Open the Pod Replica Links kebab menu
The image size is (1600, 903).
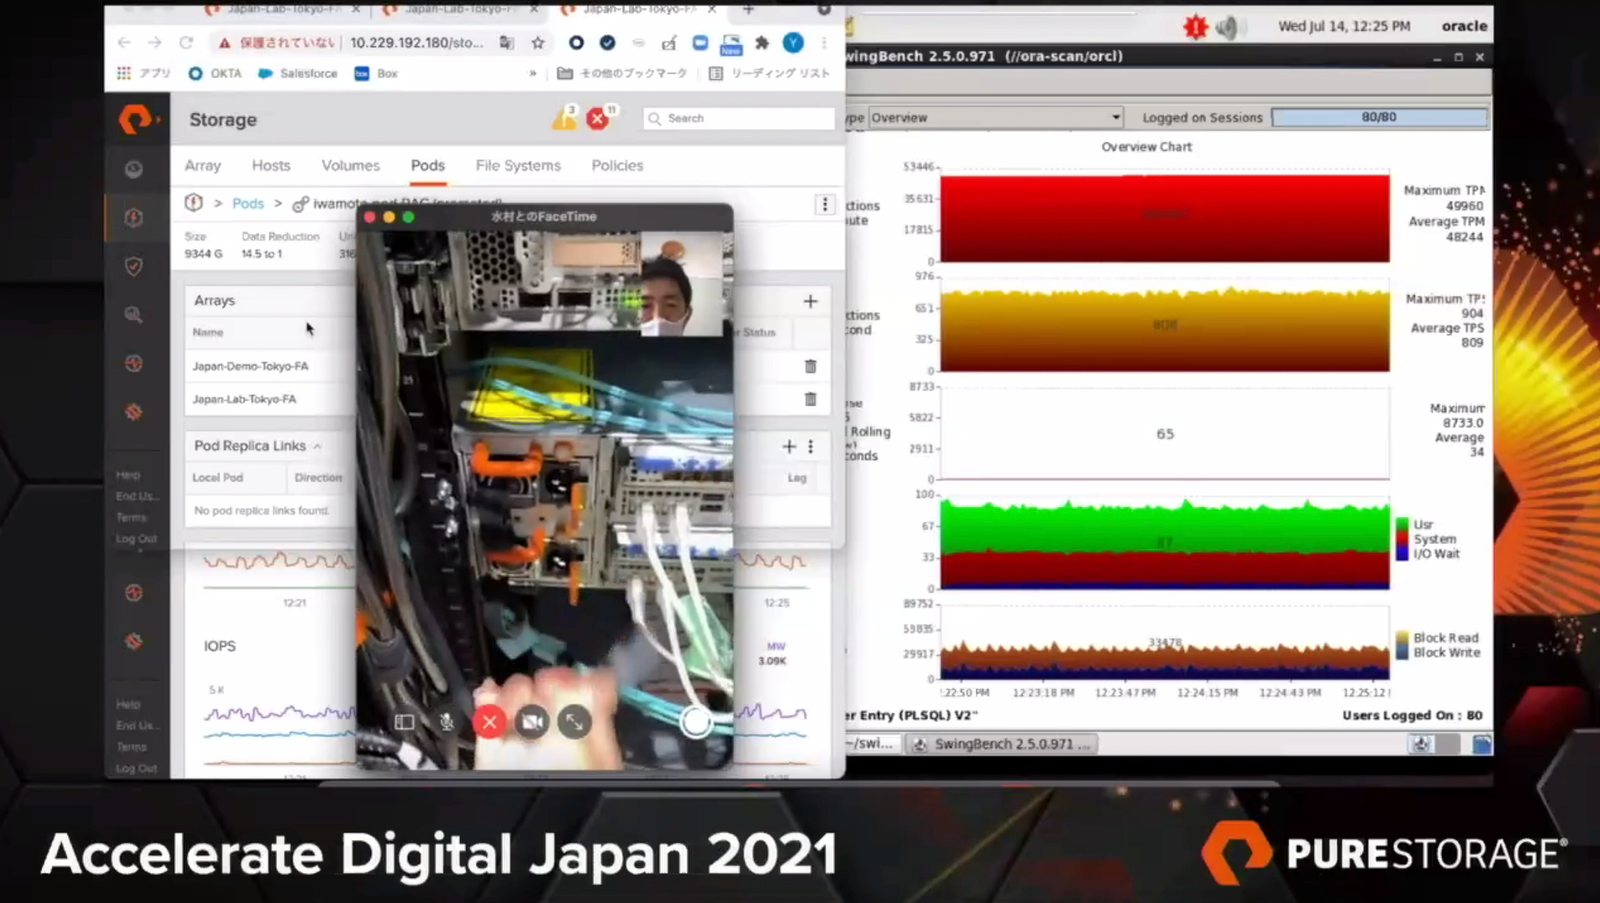811,446
